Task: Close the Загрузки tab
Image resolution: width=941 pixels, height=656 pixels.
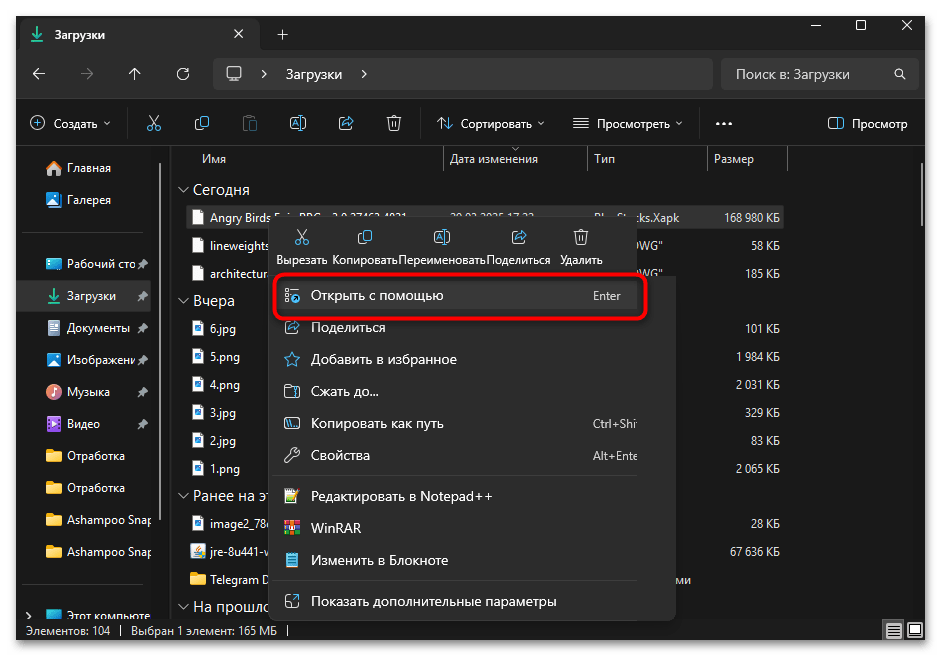Action: (x=238, y=34)
